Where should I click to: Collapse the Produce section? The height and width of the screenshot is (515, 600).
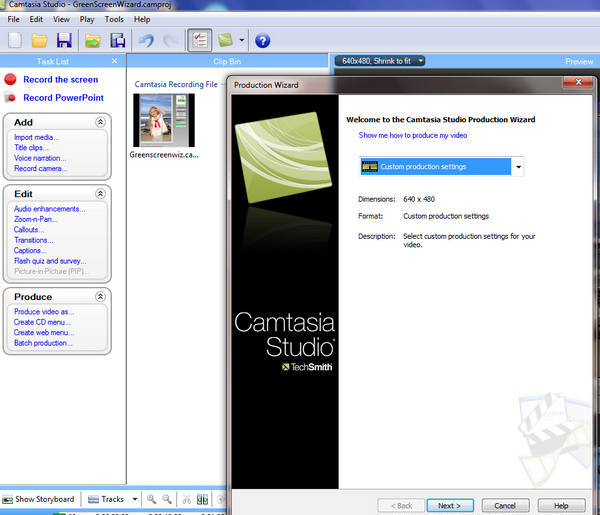pyautogui.click(x=100, y=297)
